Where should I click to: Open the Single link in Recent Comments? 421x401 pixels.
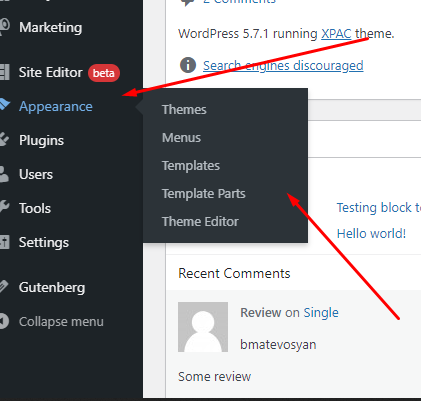[x=321, y=313]
